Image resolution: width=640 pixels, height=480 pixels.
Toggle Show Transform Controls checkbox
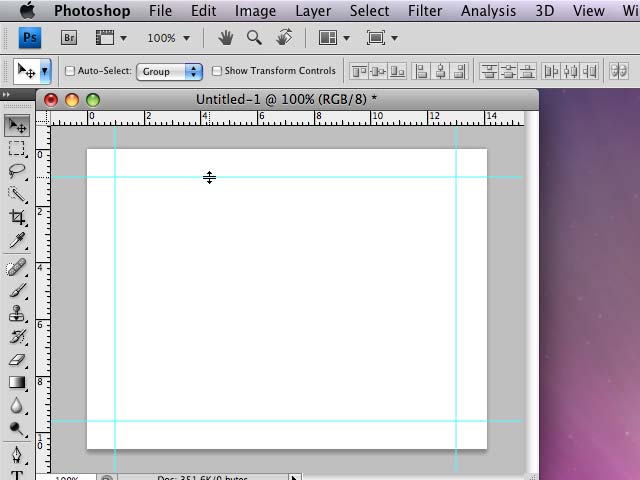pos(217,71)
